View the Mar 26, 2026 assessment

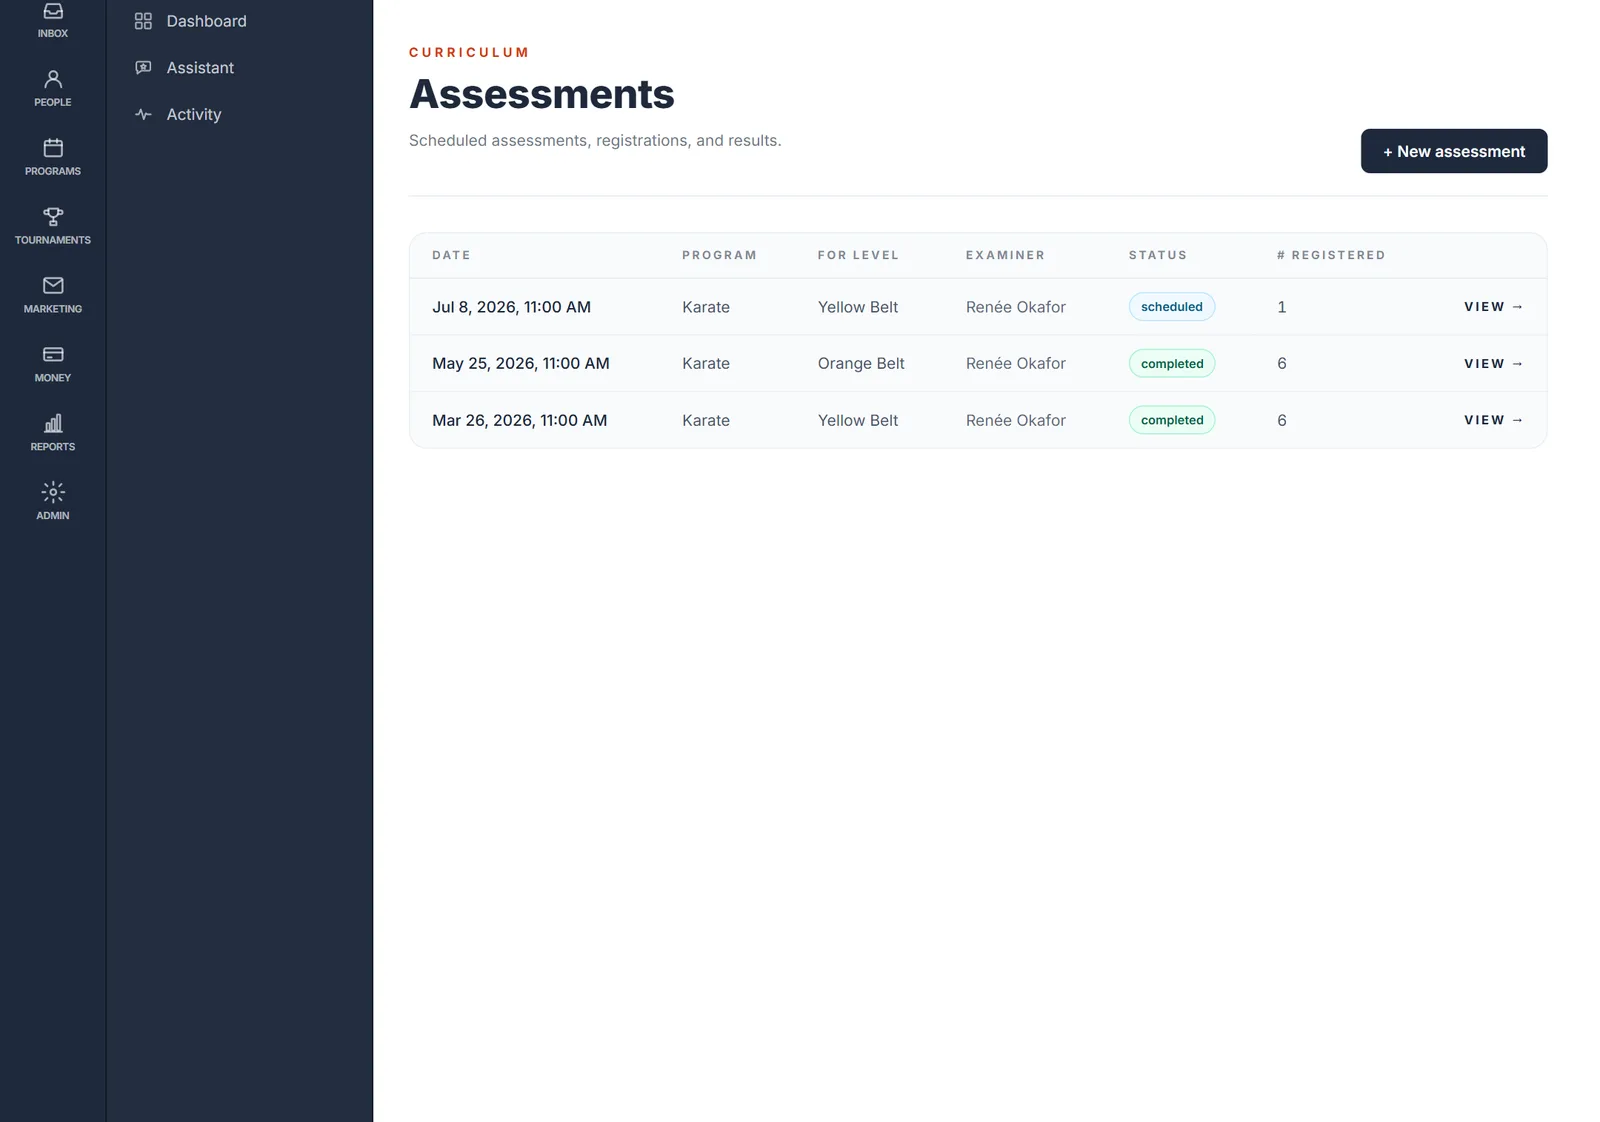coord(1494,421)
